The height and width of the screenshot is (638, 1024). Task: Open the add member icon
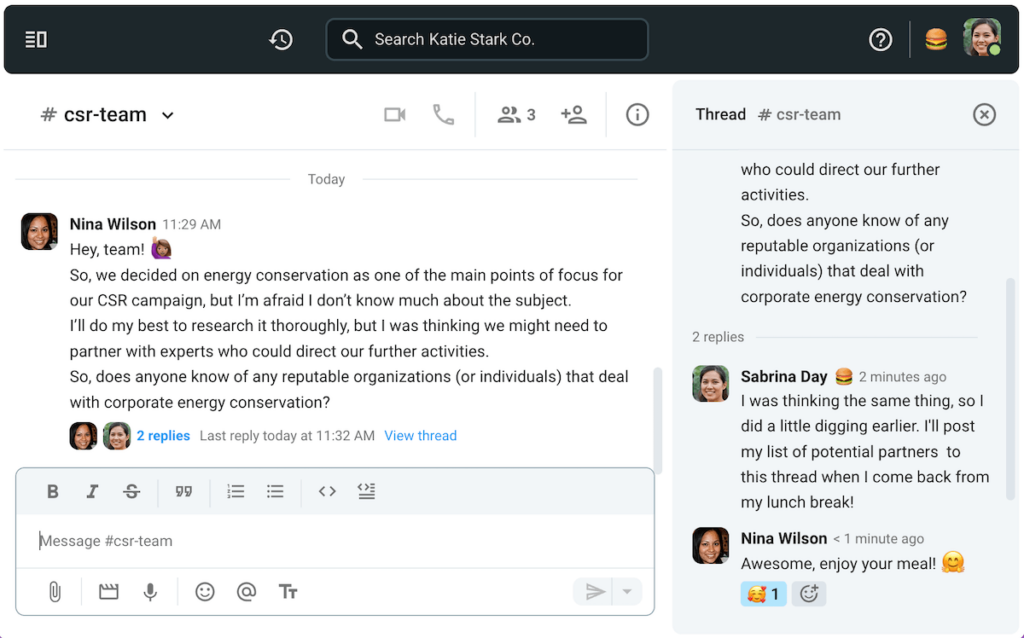click(x=574, y=115)
